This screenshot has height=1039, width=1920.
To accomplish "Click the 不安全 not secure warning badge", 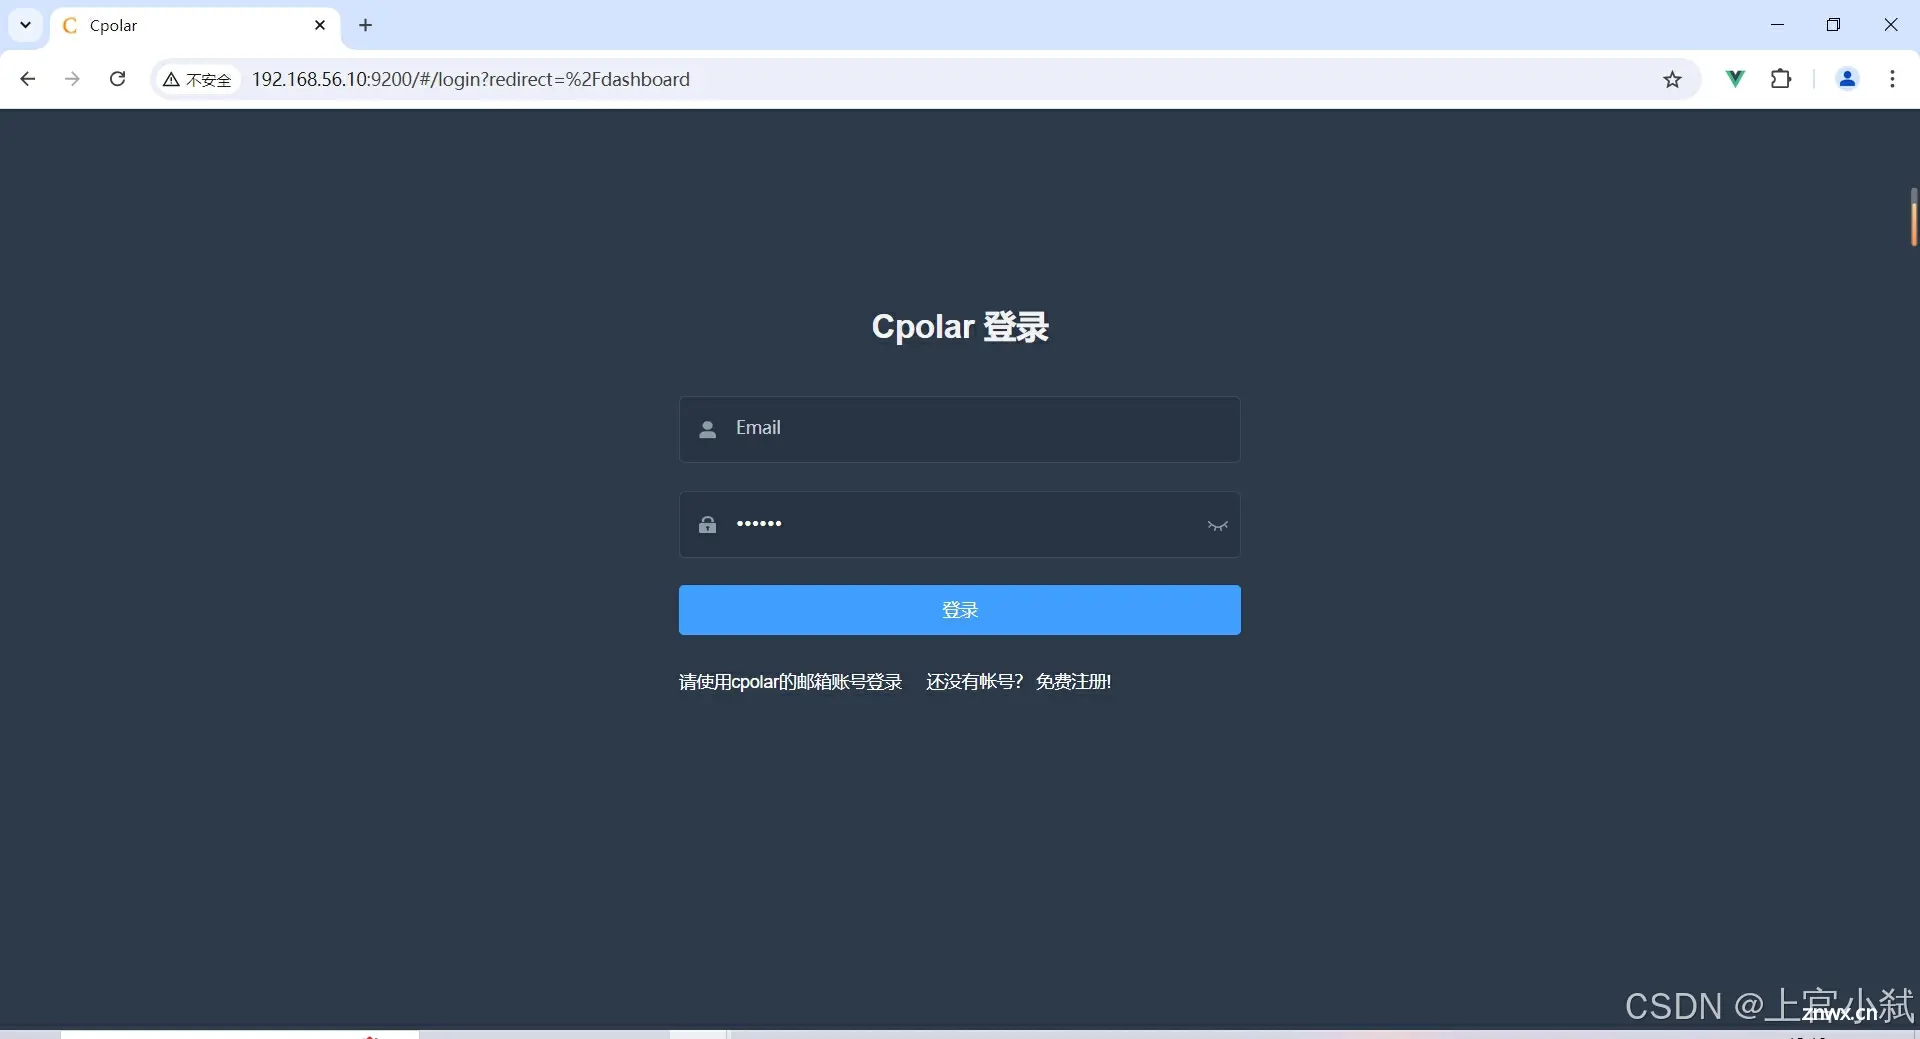I will click(x=198, y=80).
